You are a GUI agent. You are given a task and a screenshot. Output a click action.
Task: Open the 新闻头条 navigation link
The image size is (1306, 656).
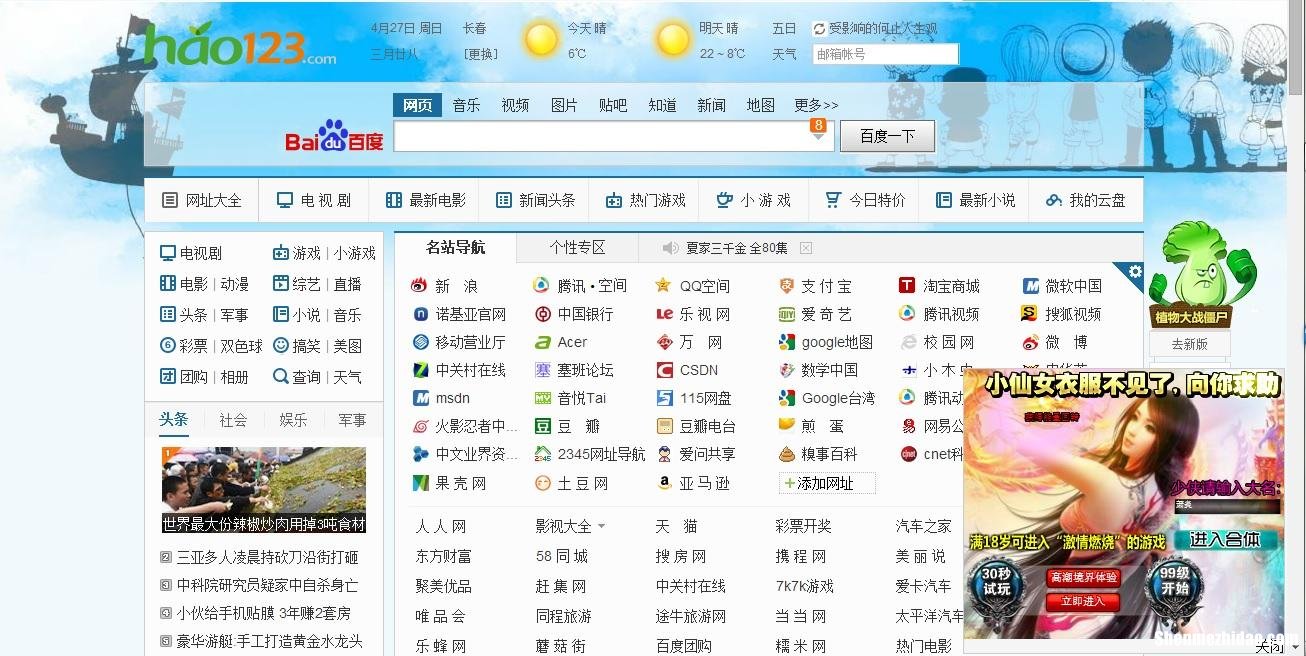535,200
